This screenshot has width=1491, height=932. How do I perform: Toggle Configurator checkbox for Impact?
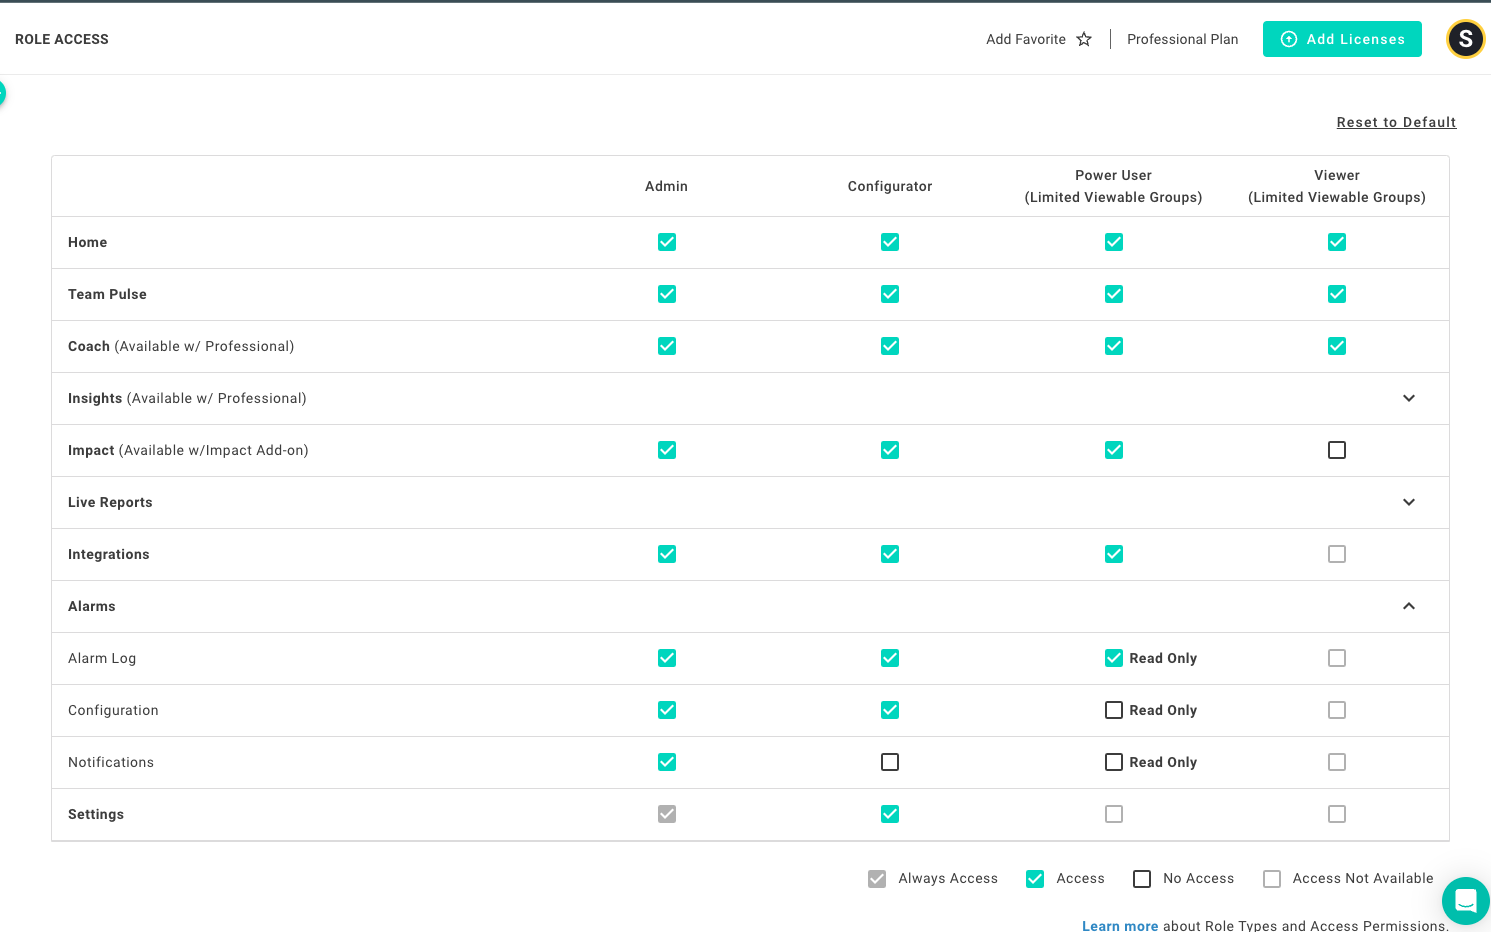(890, 450)
